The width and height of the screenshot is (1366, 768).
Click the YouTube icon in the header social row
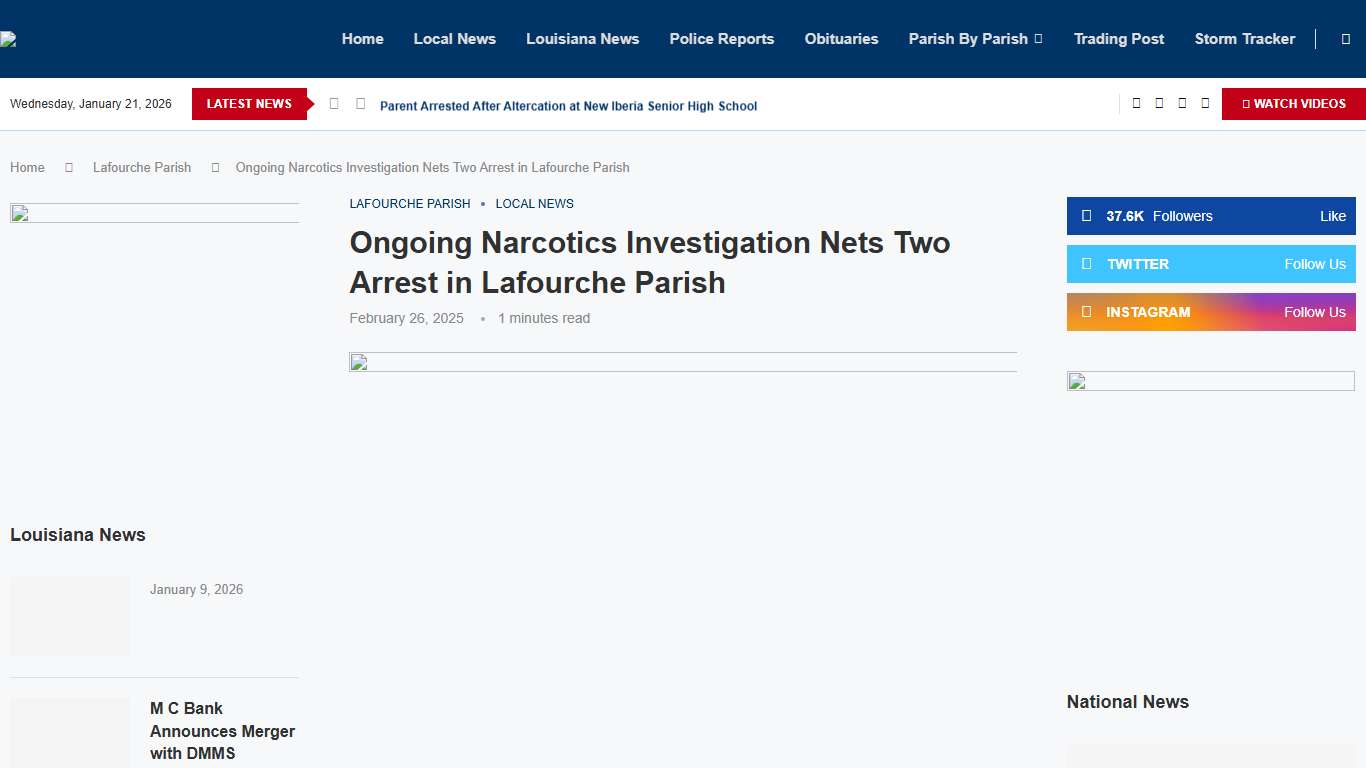(x=1205, y=103)
